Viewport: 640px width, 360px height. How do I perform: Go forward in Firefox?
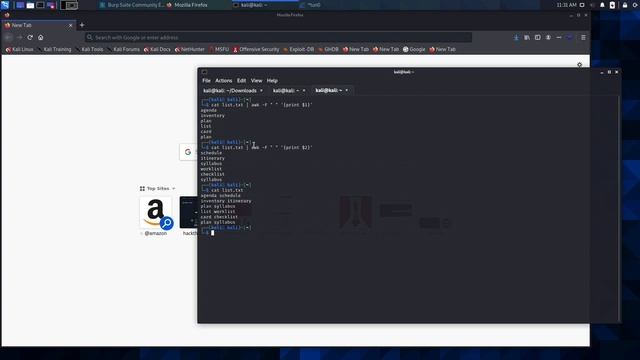click(x=19, y=37)
